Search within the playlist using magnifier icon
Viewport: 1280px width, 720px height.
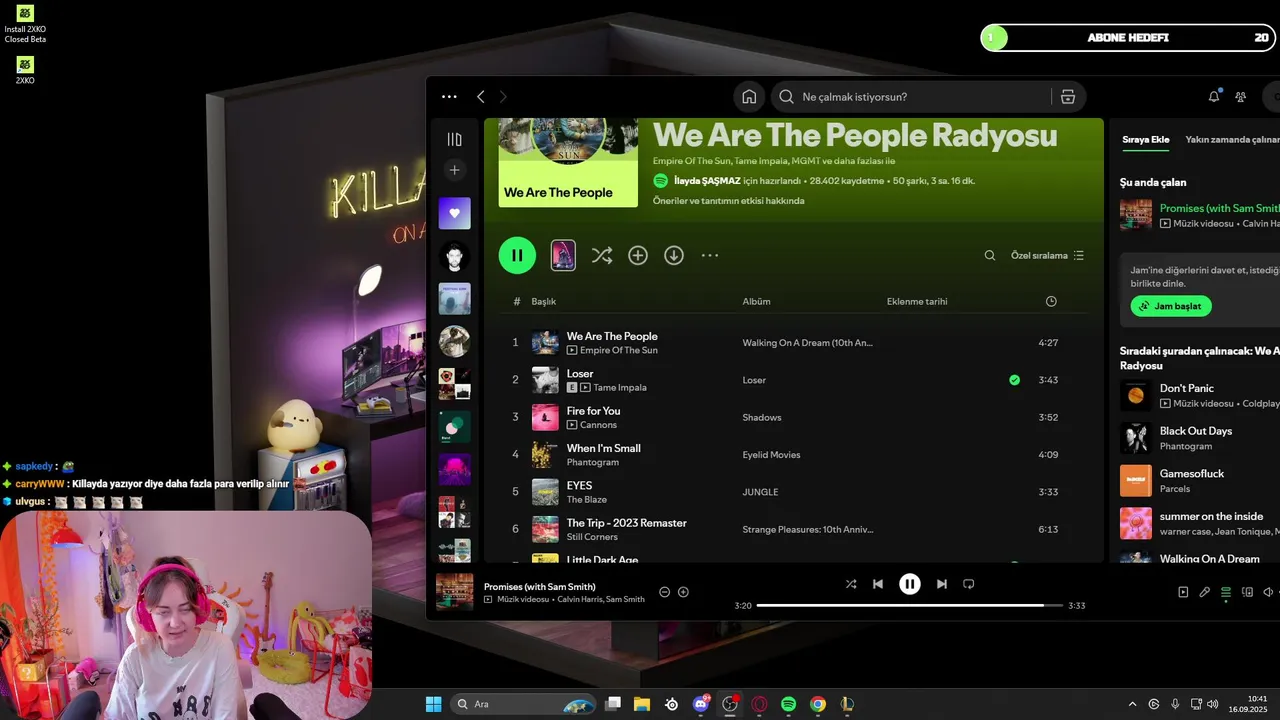pos(990,256)
